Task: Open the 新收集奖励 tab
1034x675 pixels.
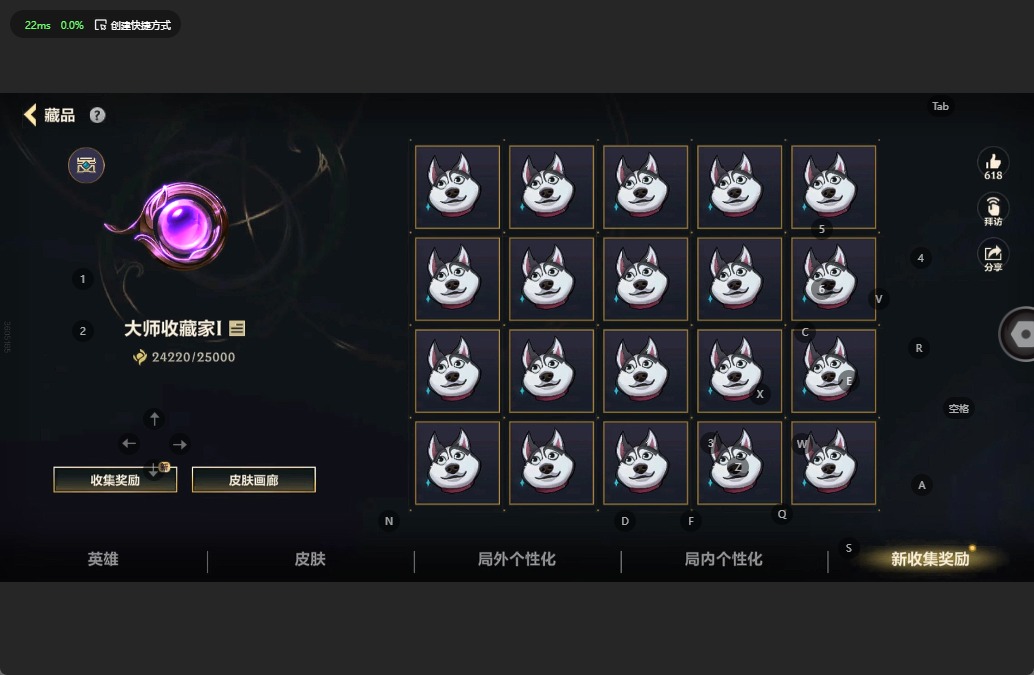Action: [x=930, y=559]
